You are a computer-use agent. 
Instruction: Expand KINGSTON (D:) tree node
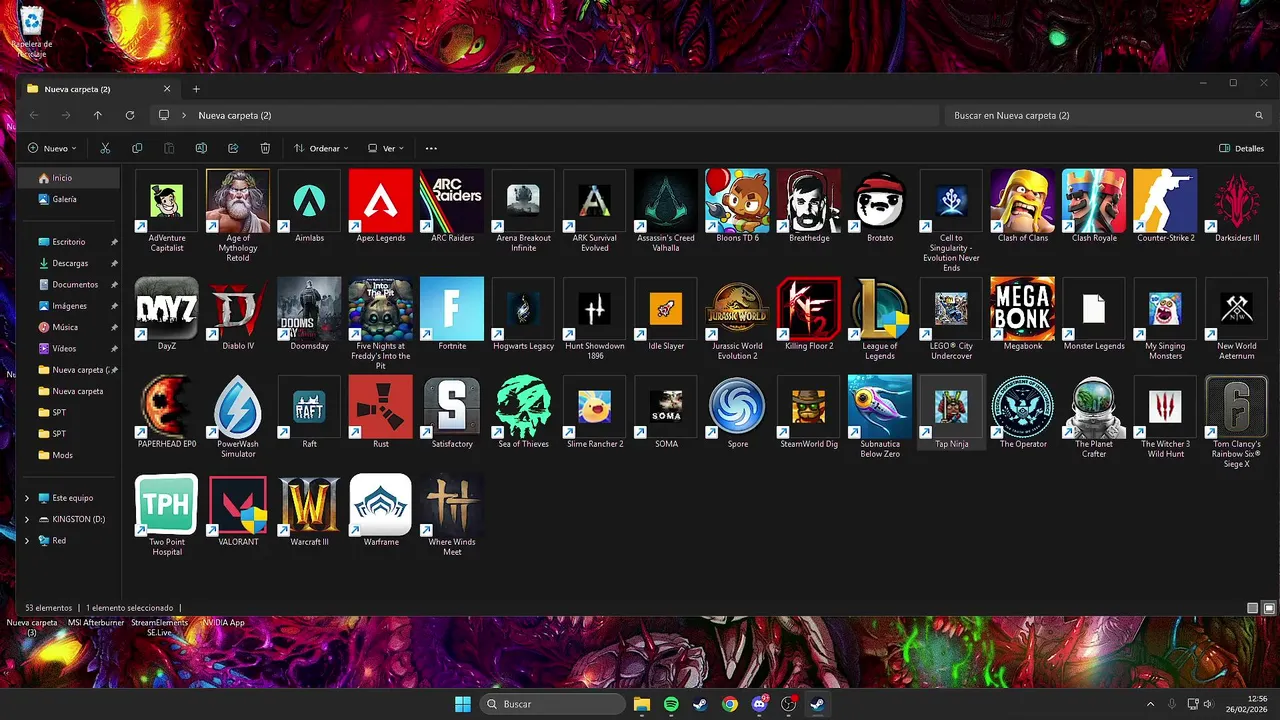(27, 519)
